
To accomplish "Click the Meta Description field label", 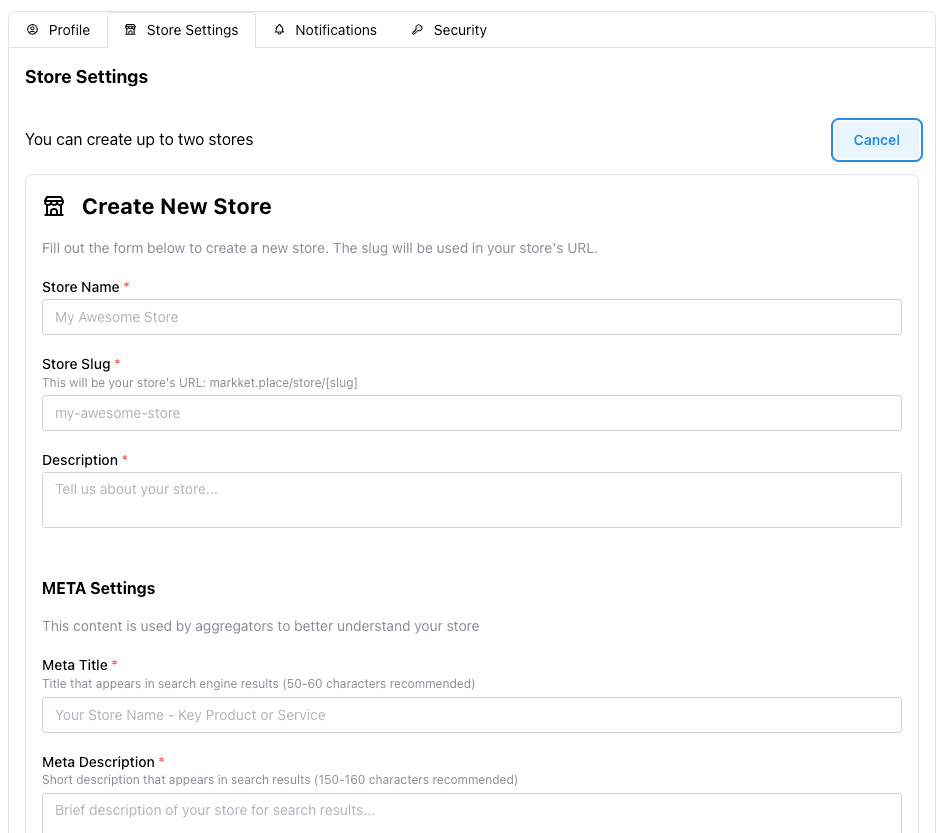I will click(x=98, y=762).
